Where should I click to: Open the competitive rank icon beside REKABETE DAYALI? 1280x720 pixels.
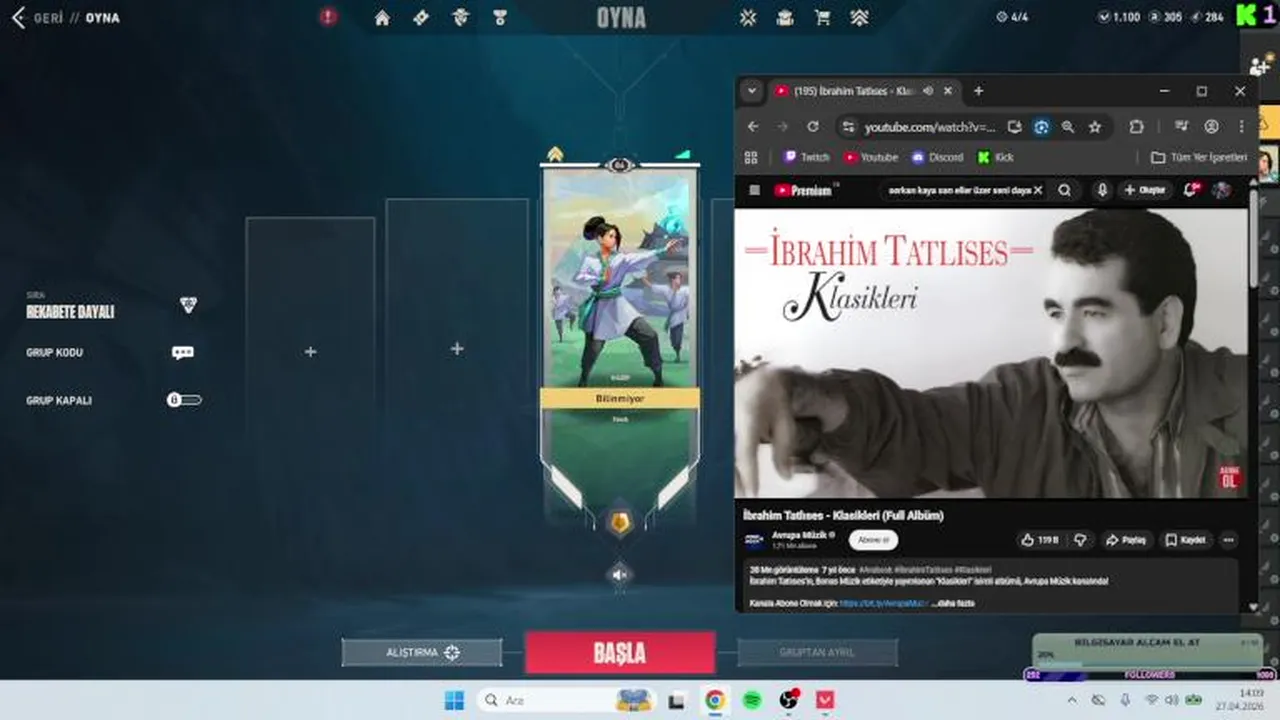tap(188, 305)
